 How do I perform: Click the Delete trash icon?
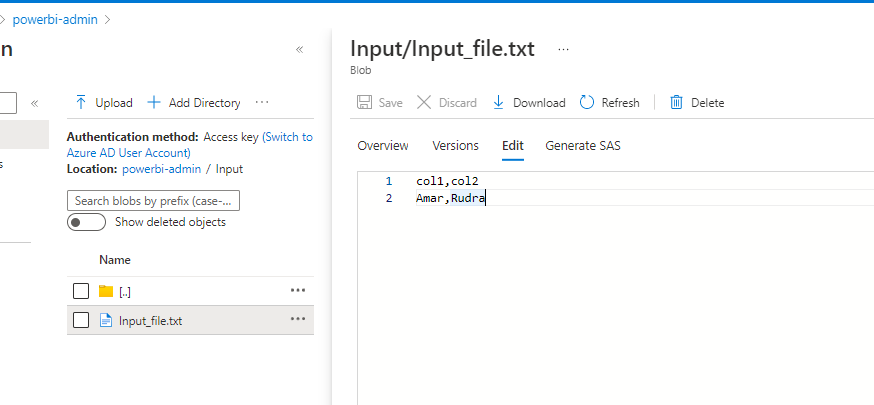[677, 103]
